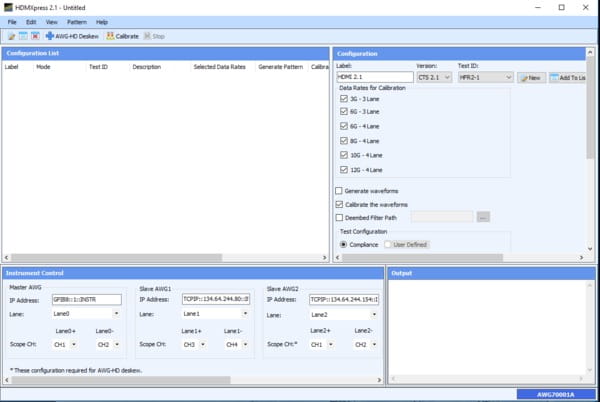The width and height of the screenshot is (600, 402).
Task: Open the Test ID HFR2-1 dropdown
Action: click(x=486, y=77)
